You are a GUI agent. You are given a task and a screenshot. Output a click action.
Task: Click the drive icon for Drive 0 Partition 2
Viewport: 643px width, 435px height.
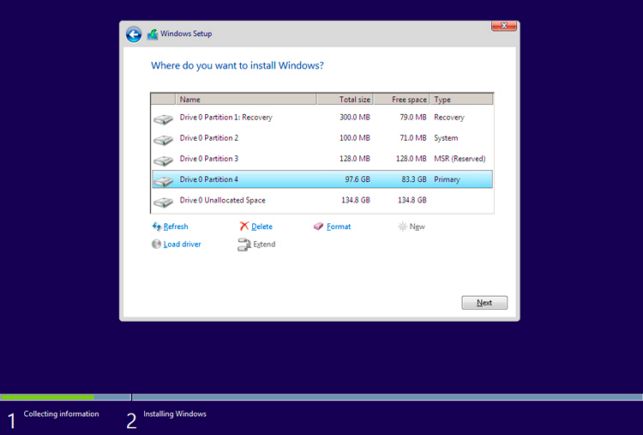(x=163, y=140)
